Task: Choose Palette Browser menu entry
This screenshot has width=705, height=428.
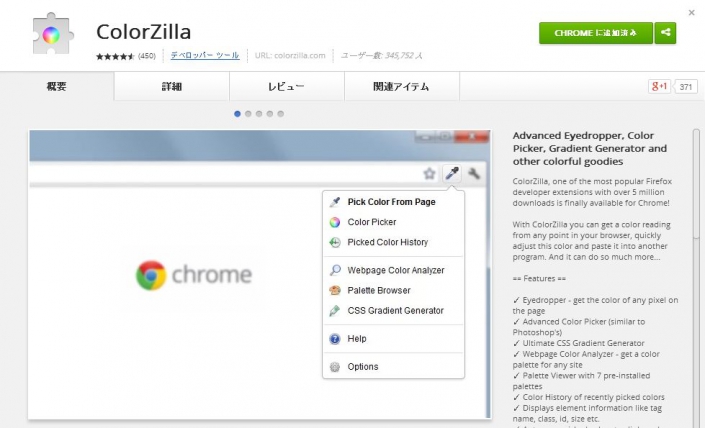Action: (393, 290)
